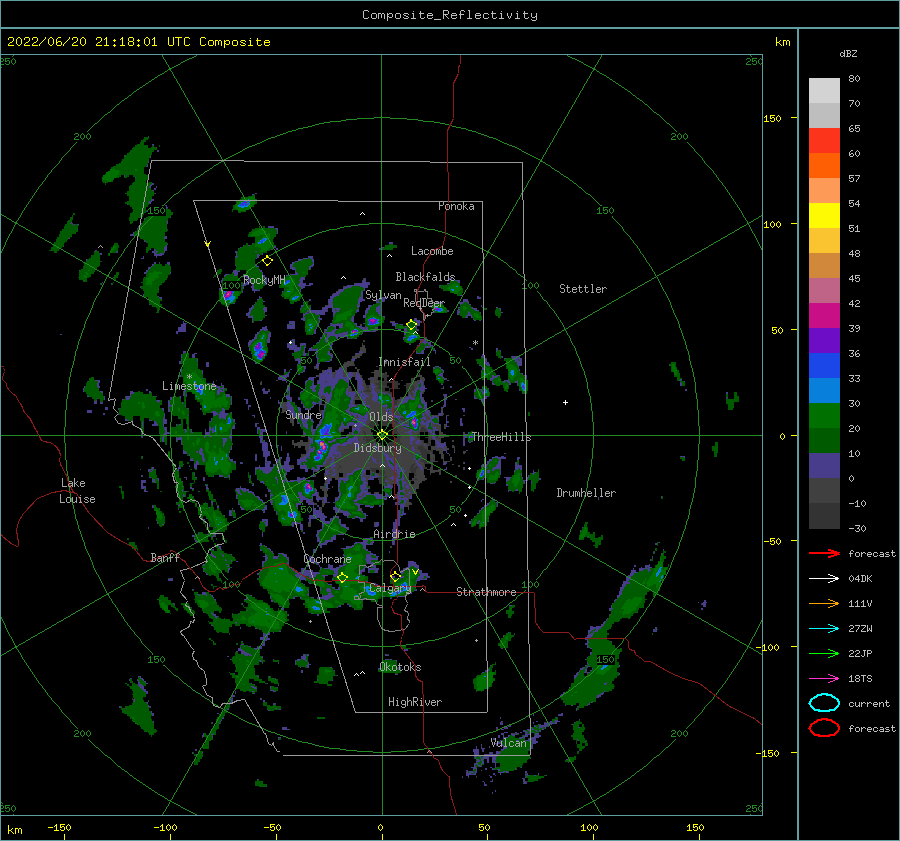This screenshot has width=900, height=841.
Task: Click the Drumheller town label
Action: tap(586, 493)
